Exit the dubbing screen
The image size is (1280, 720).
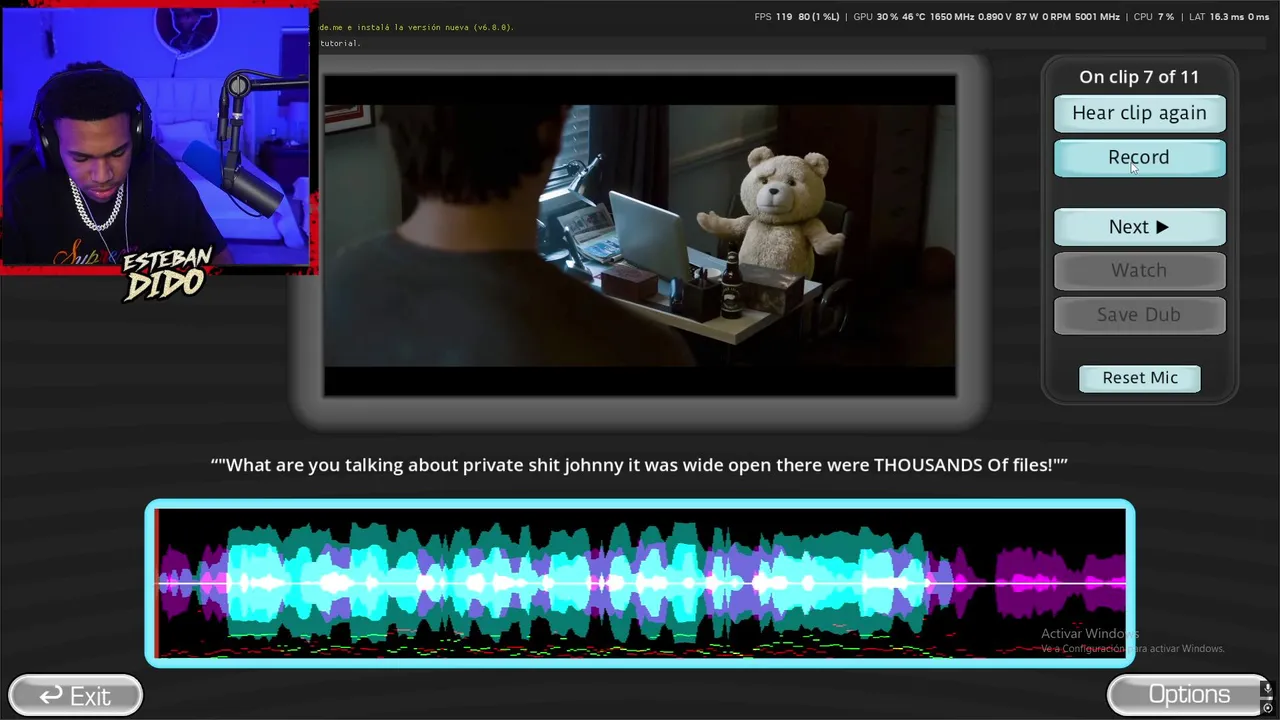[75, 695]
